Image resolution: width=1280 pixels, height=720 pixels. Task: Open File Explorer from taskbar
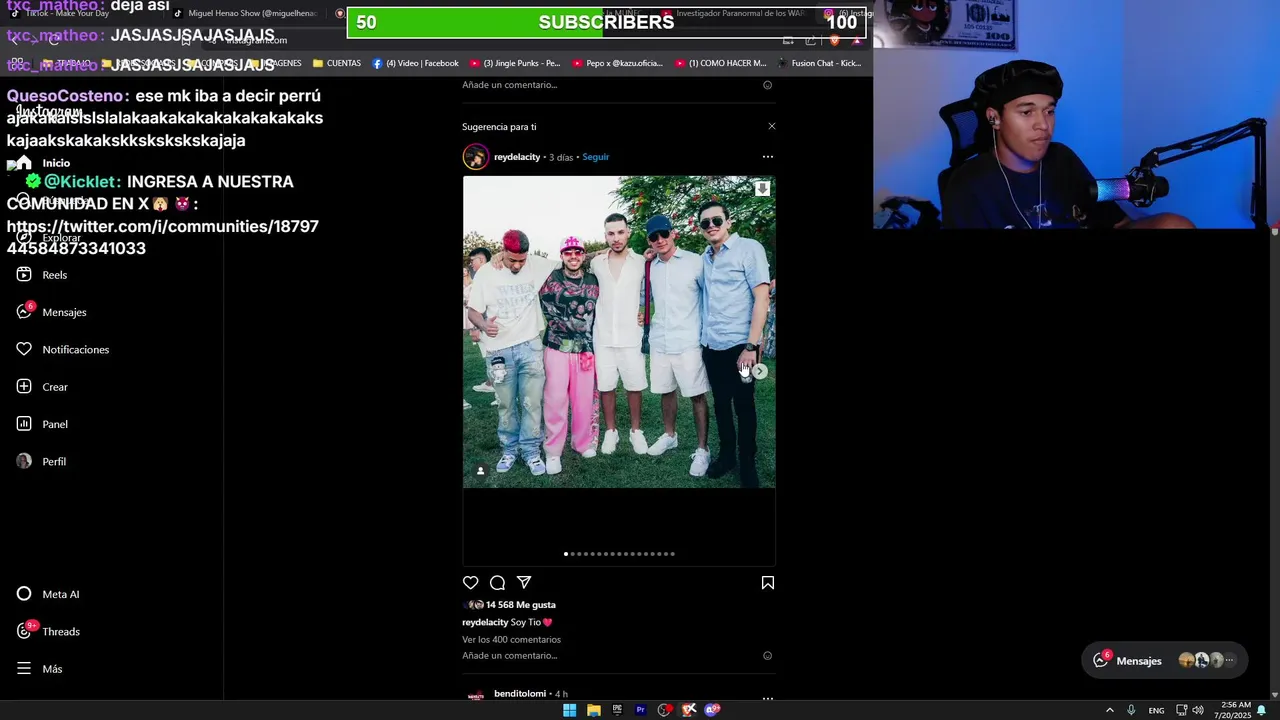pyautogui.click(x=594, y=710)
